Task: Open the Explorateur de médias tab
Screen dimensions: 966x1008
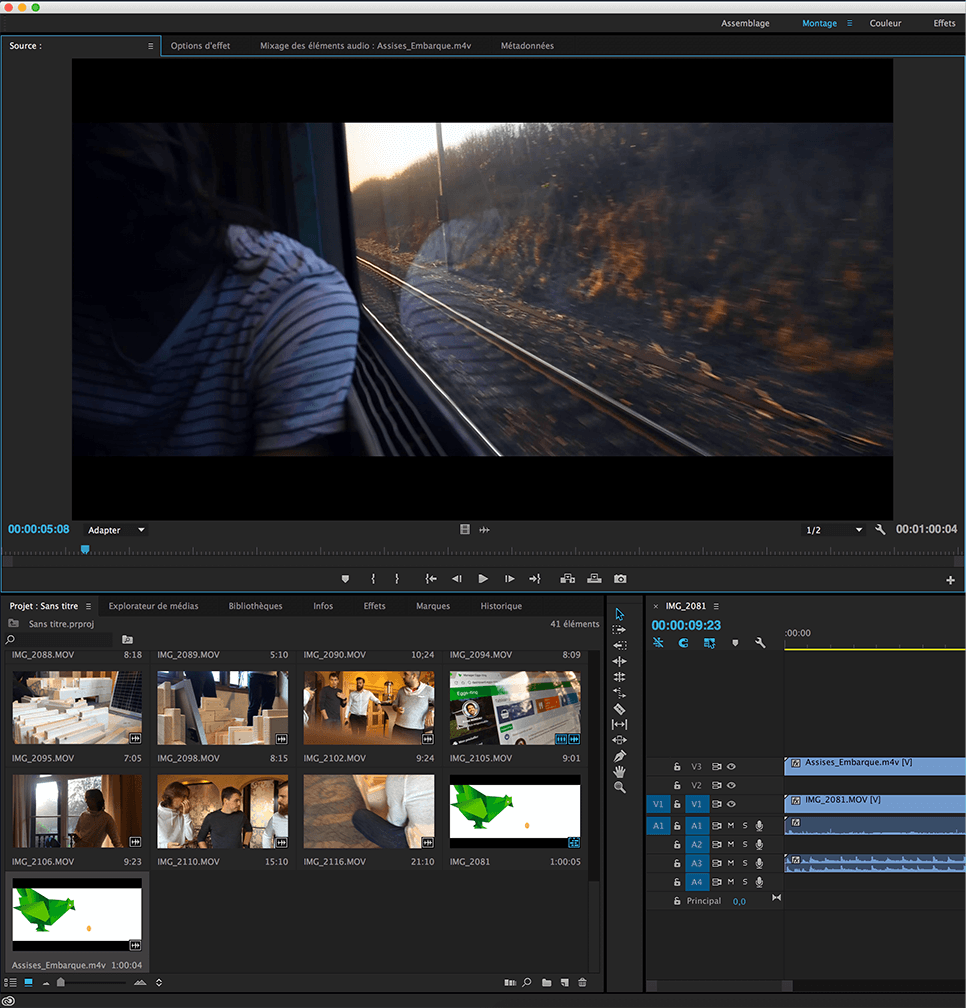Action: 153,606
